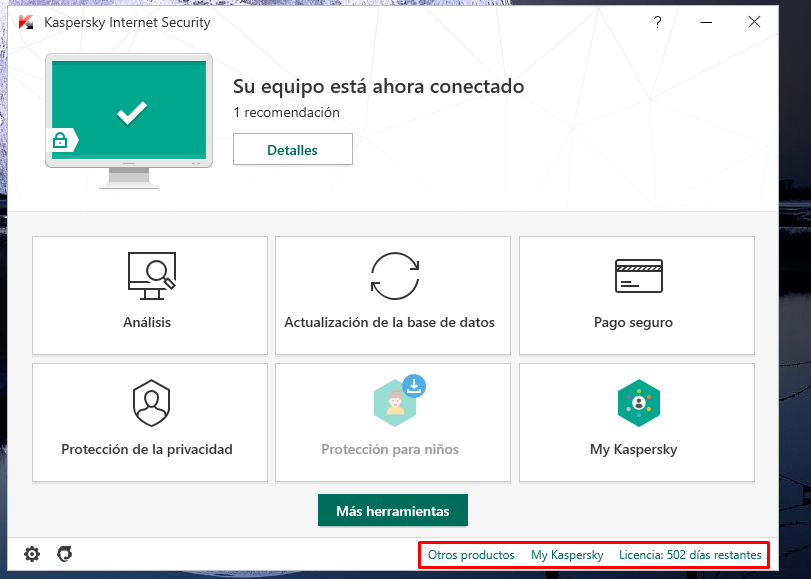This screenshot has height=579, width=811.
Task: Open Licencia: 502 días restantes link
Action: 690,555
